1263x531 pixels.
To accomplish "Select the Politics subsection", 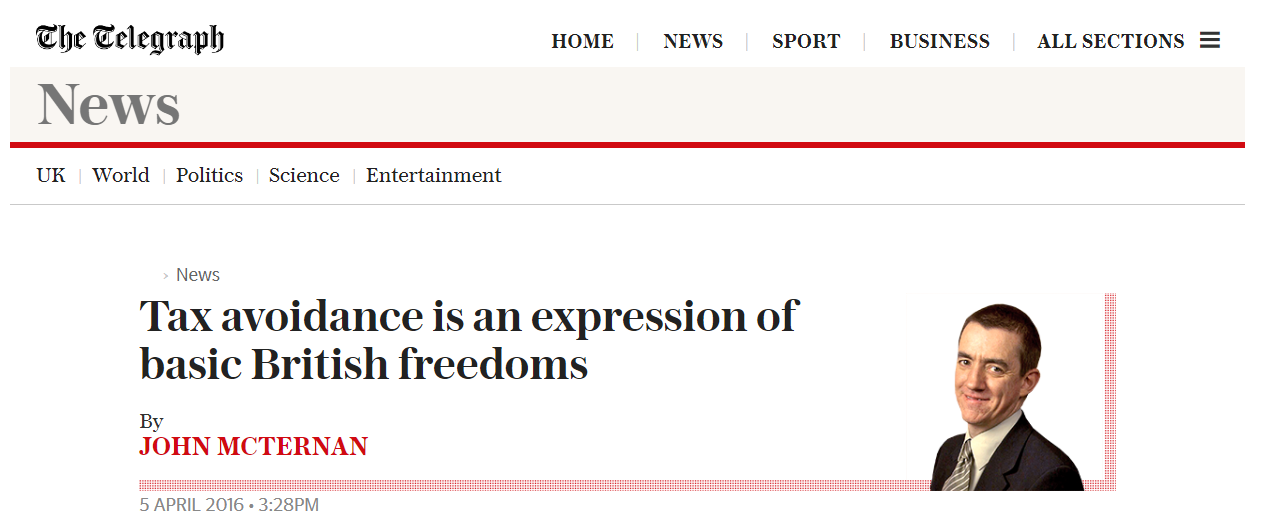I will (x=209, y=176).
